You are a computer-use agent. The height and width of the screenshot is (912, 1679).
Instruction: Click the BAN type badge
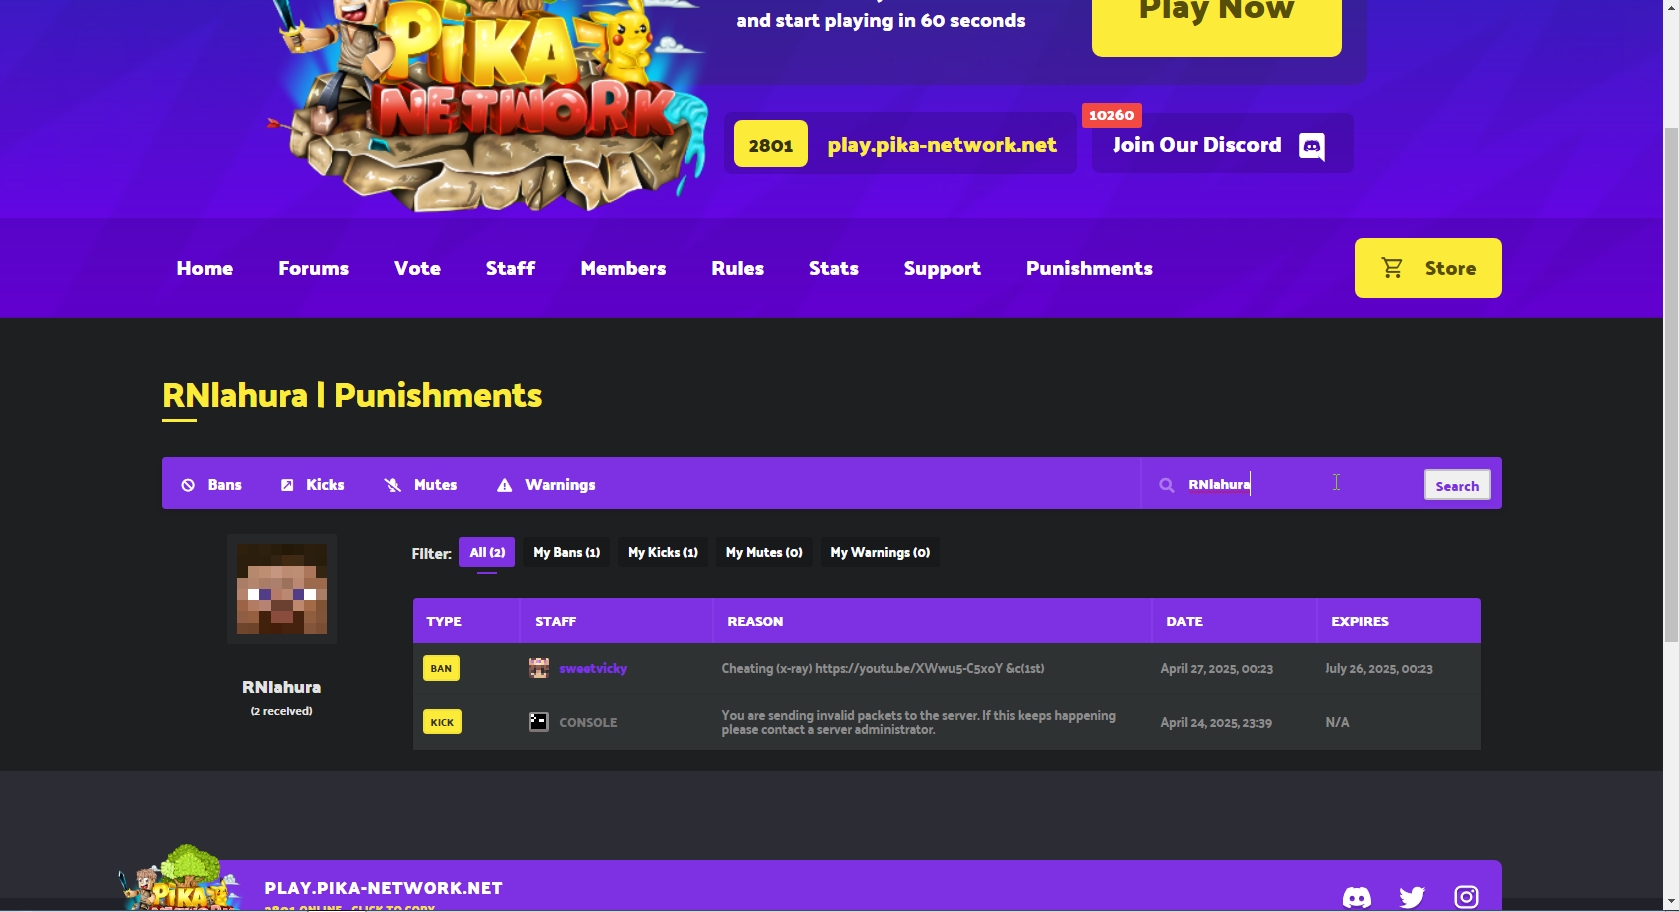coord(441,668)
